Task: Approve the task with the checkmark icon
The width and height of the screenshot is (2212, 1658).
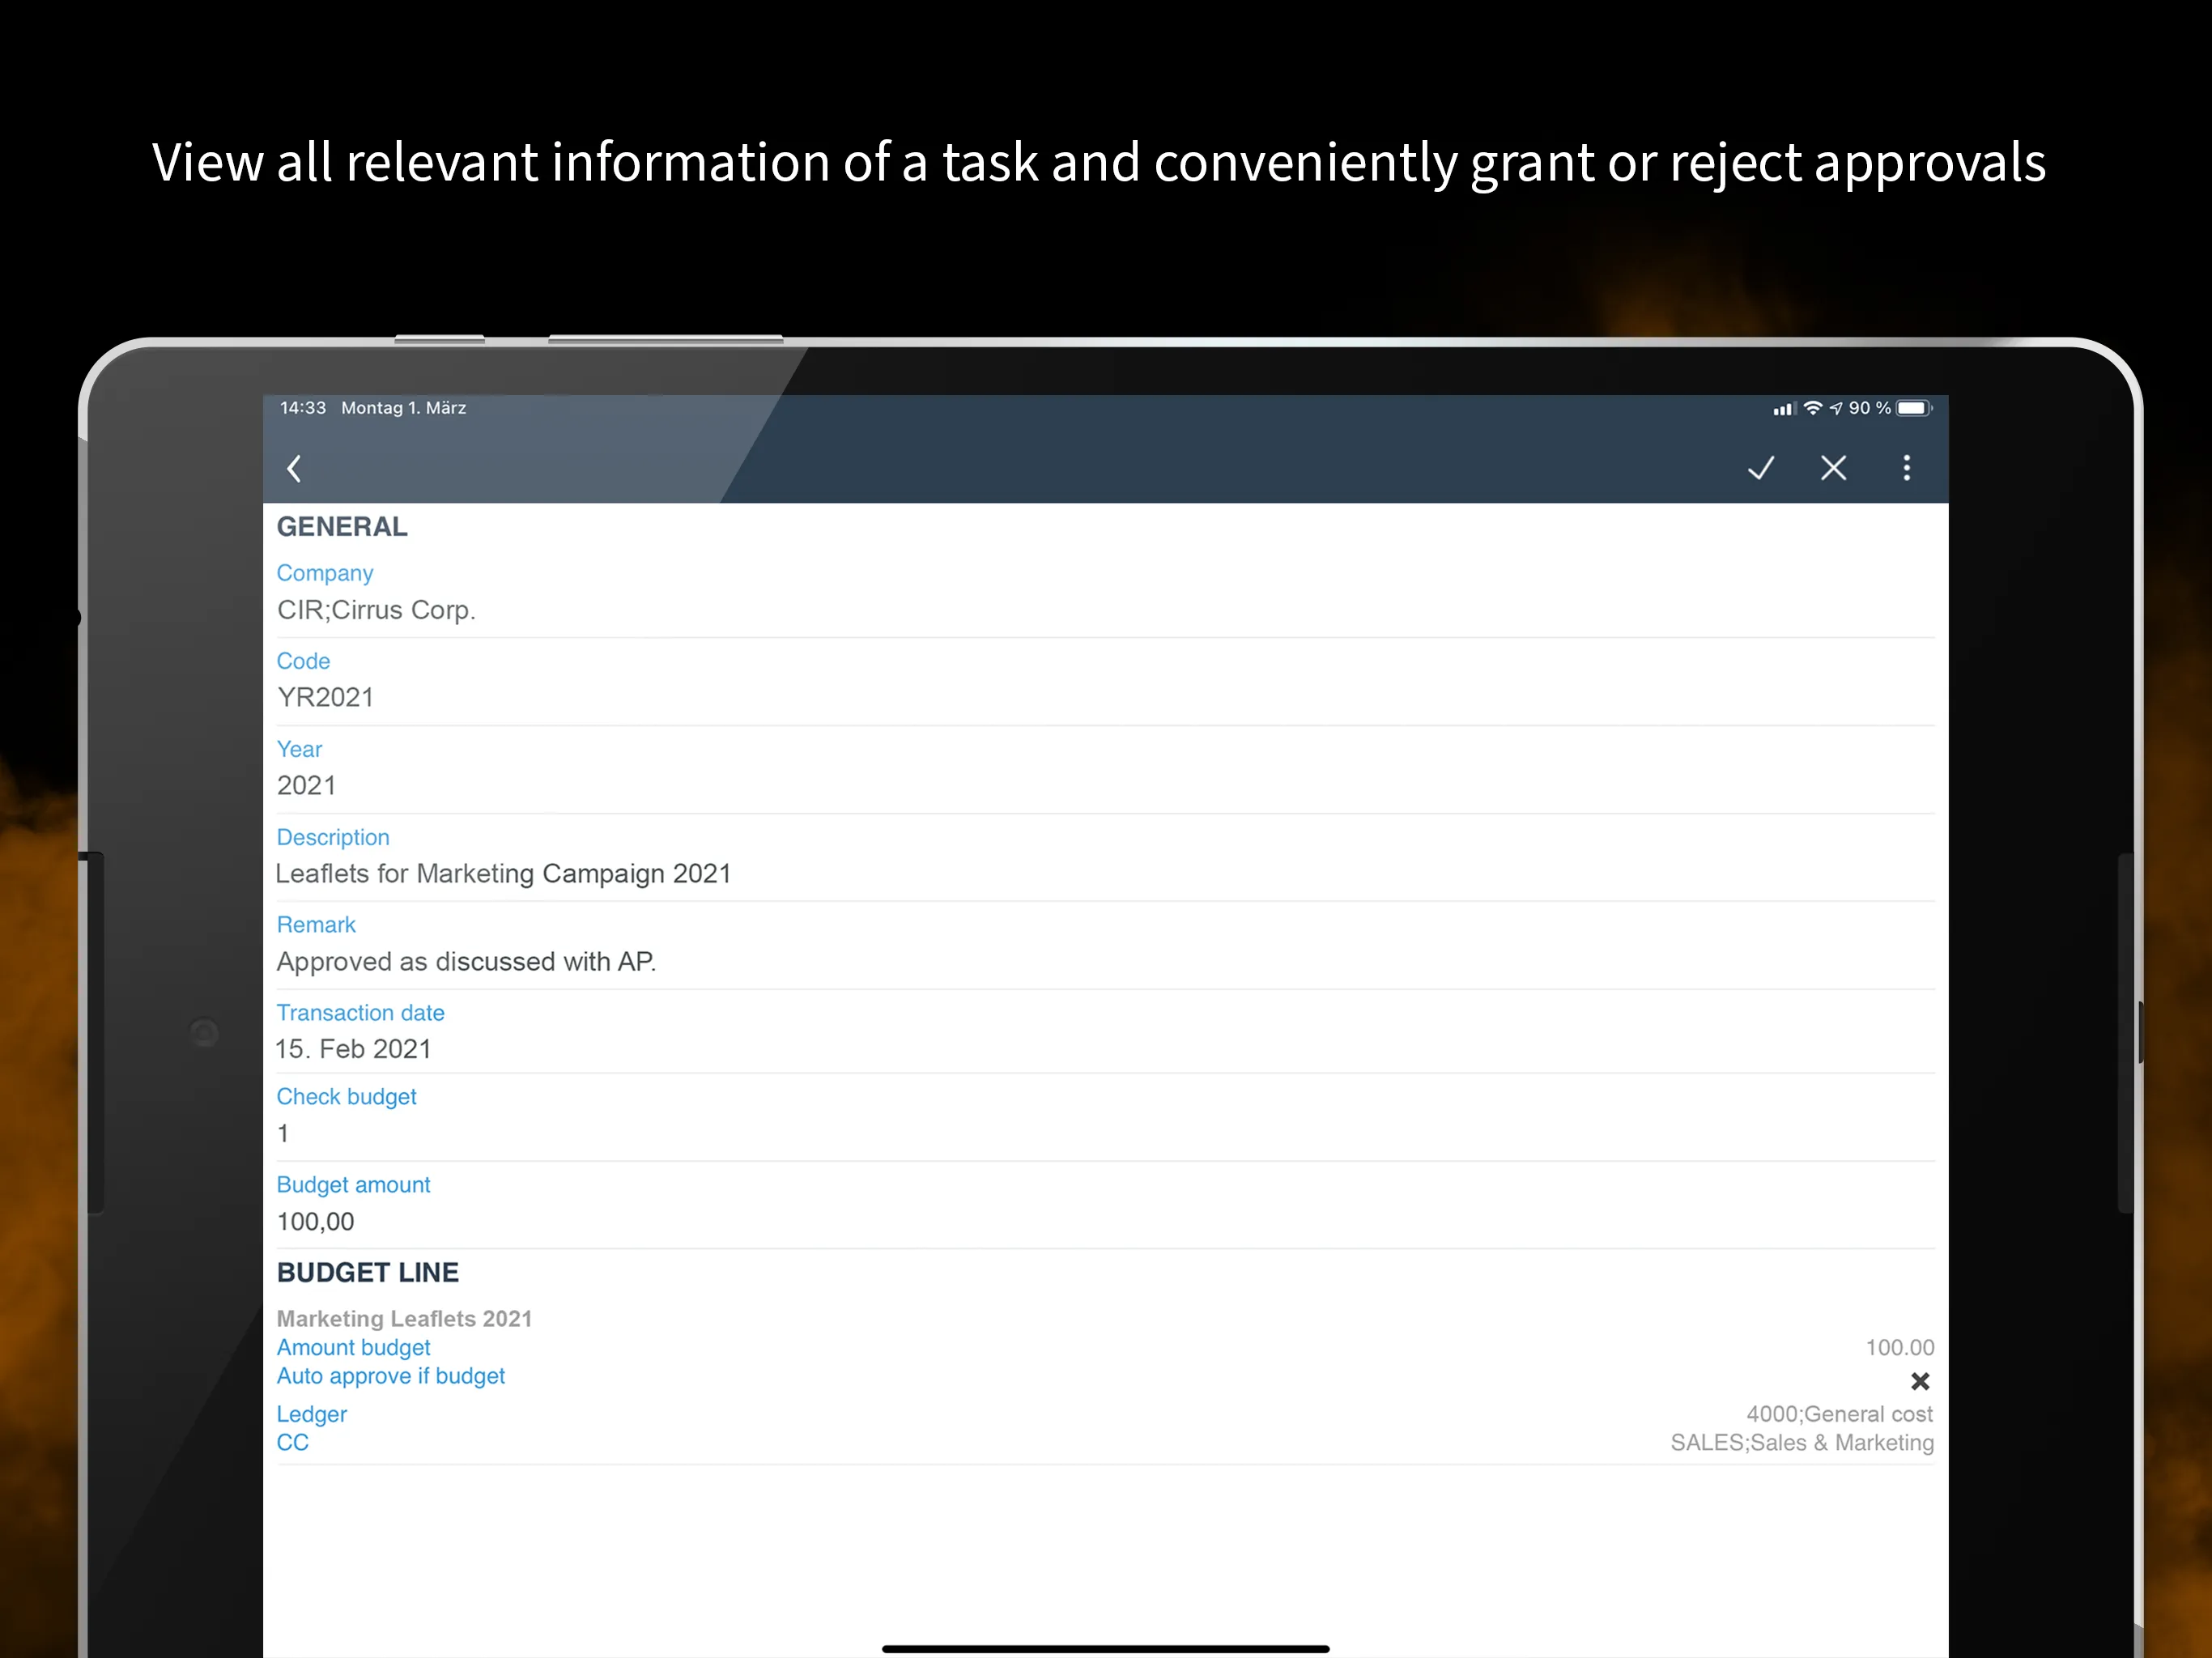Action: (1761, 468)
